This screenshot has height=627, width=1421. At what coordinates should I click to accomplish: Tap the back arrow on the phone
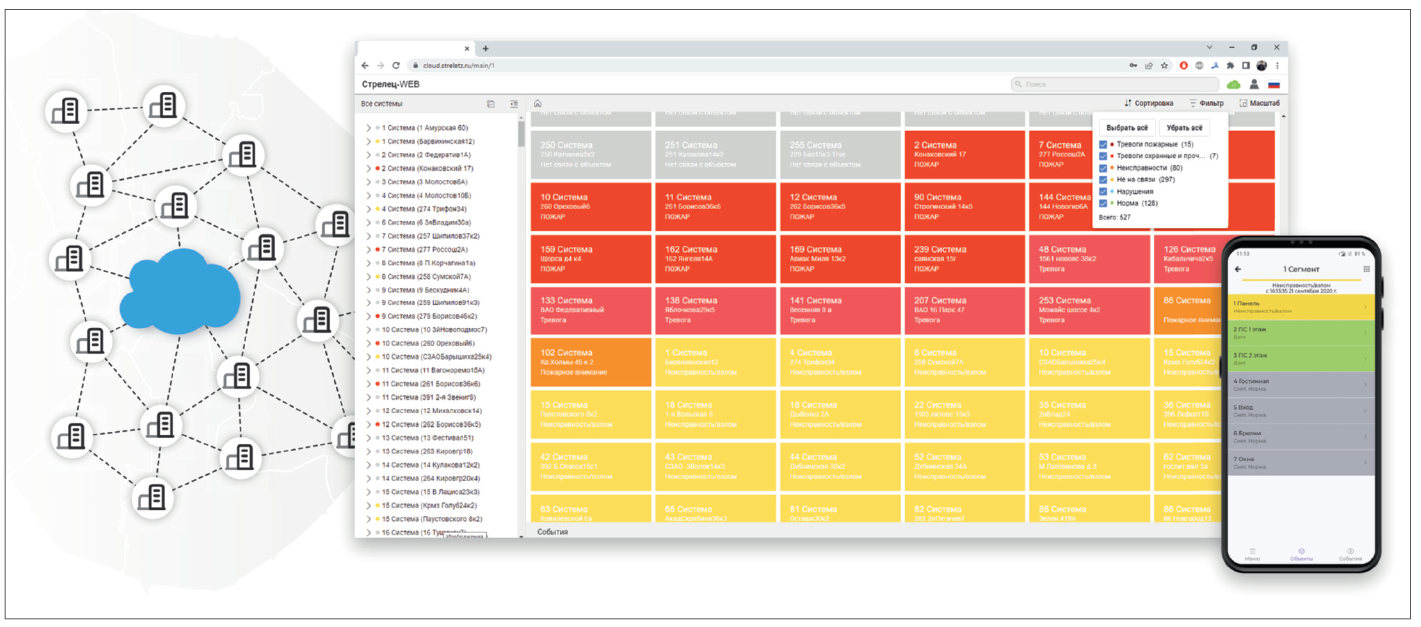1238,269
